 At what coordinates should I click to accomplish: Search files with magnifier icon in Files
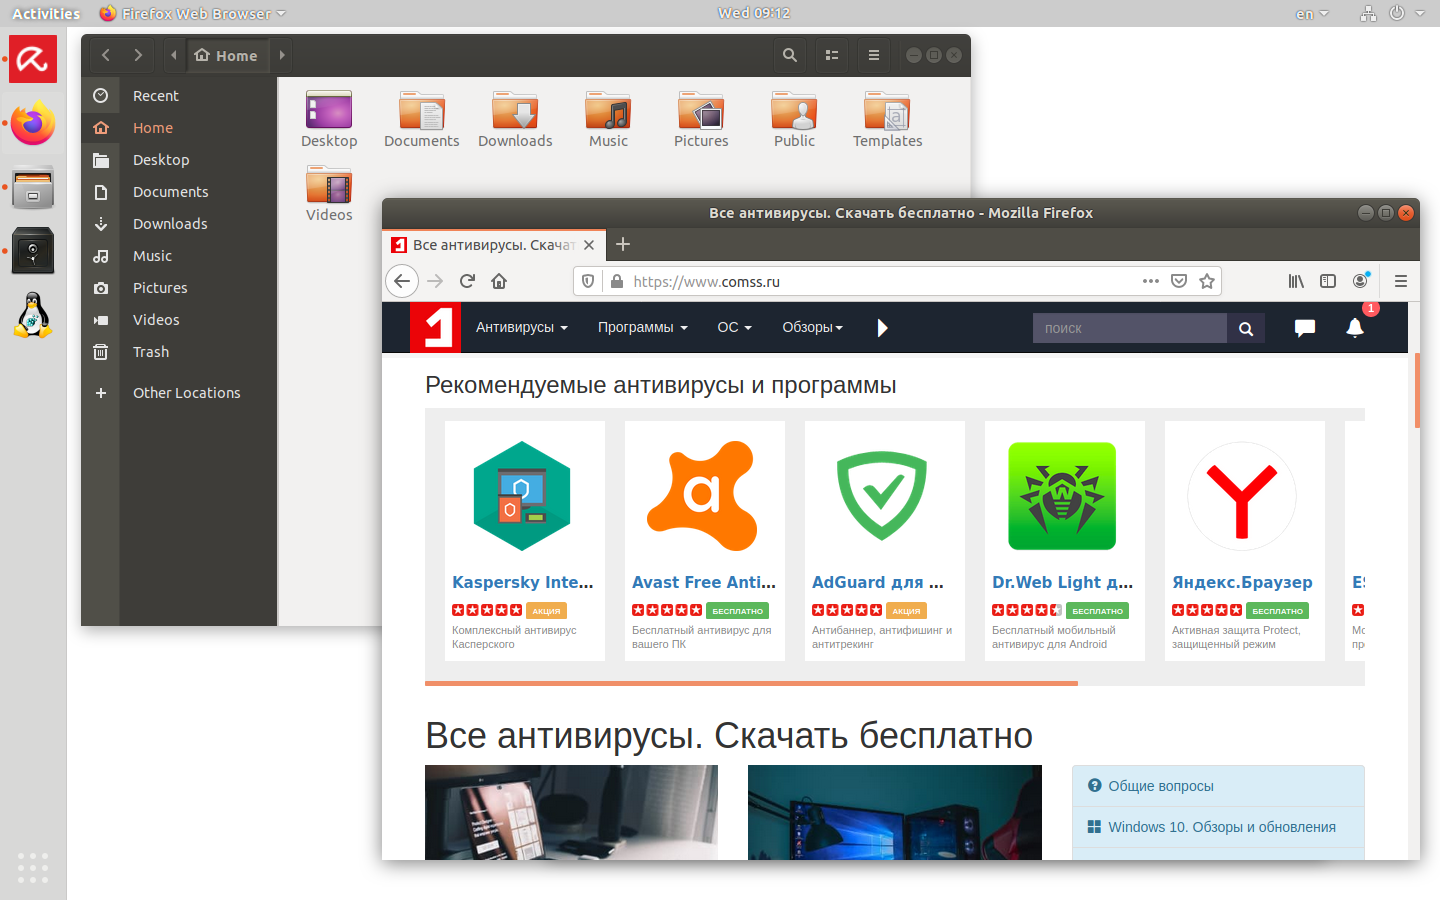click(x=790, y=55)
